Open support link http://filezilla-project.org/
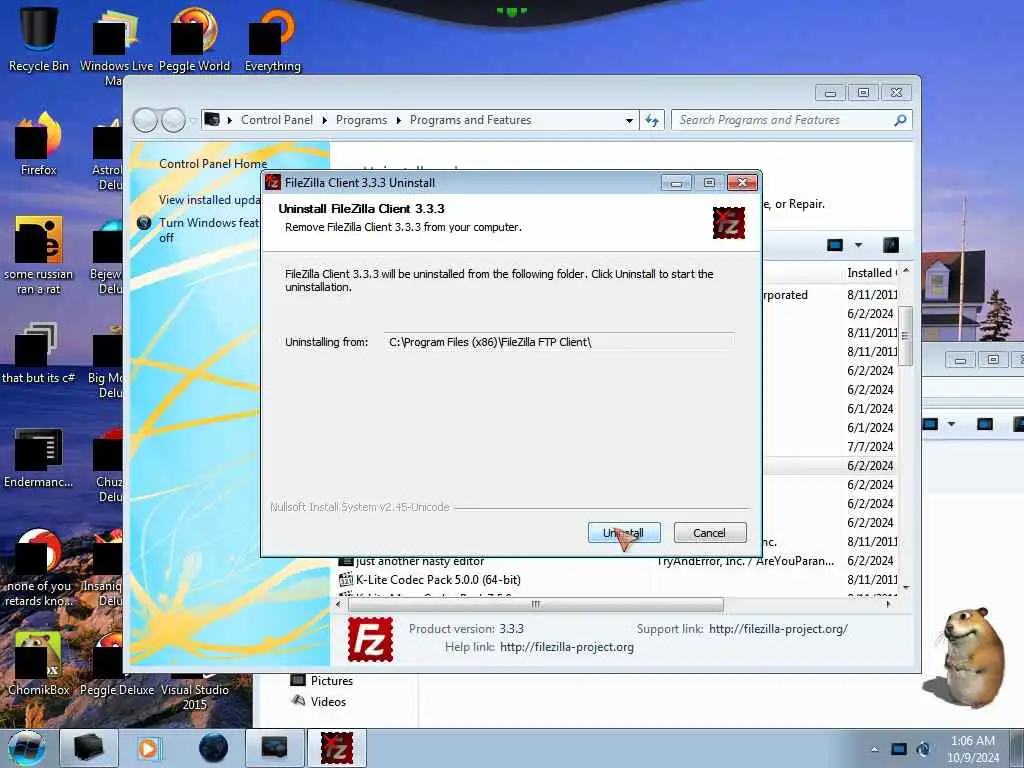This screenshot has width=1024, height=768. coord(778,629)
